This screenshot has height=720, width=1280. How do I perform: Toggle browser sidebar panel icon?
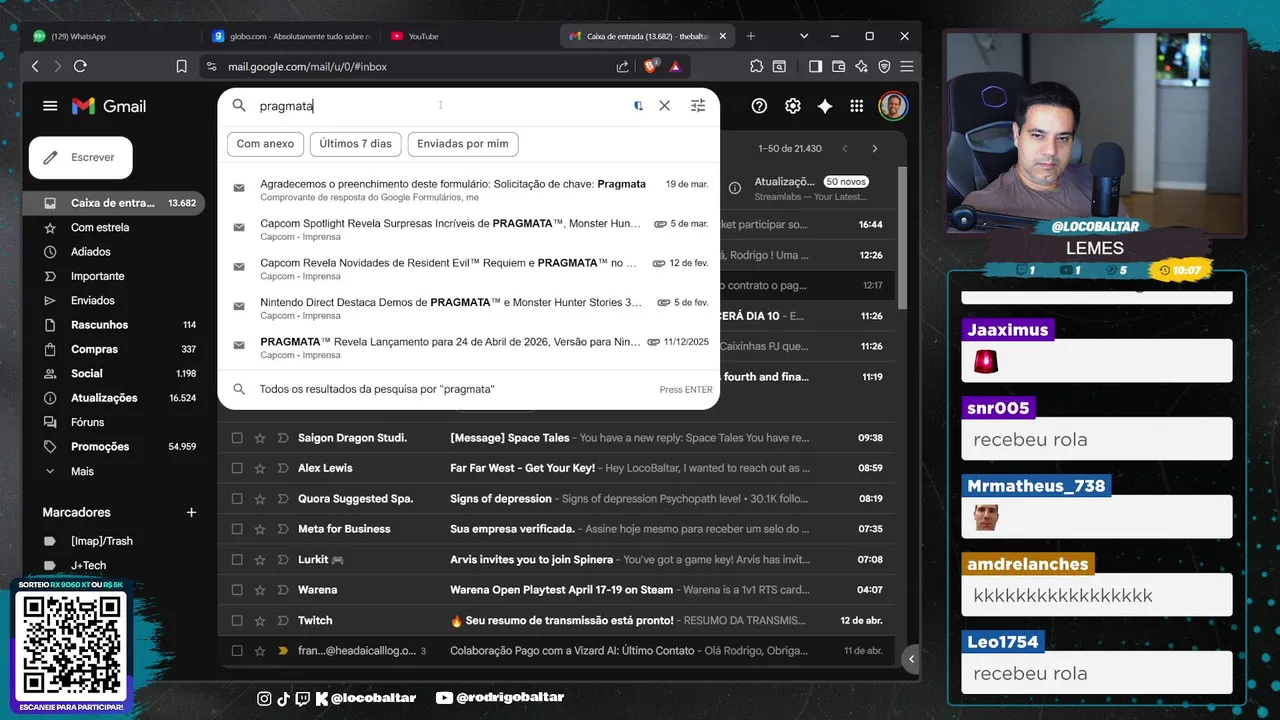815,66
